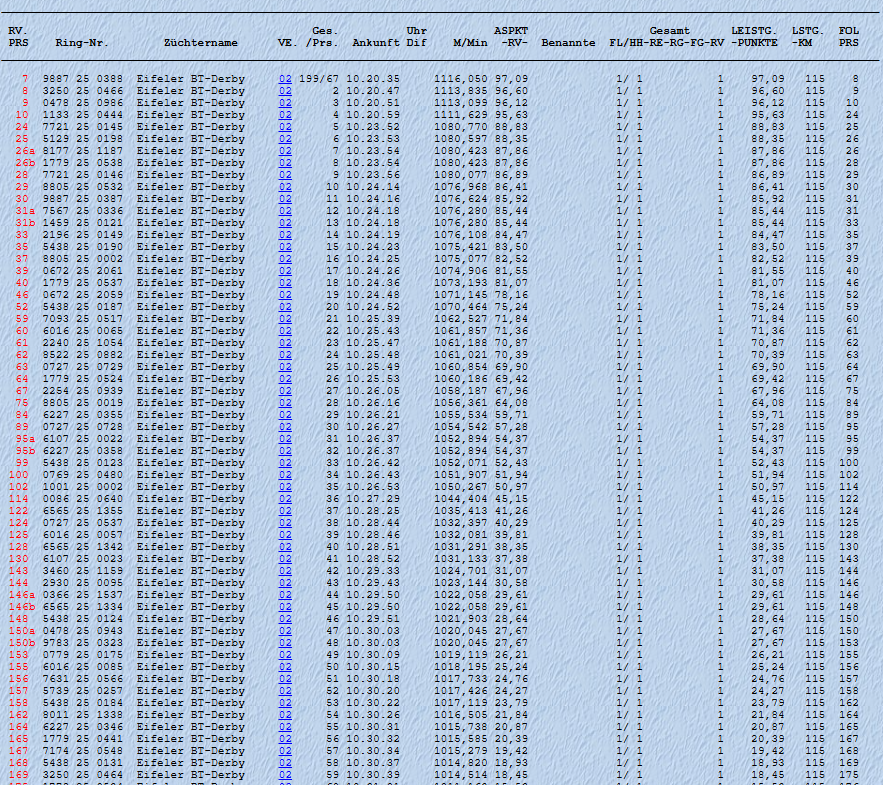Open 02 link for ring 7631 25 0566

click(x=285, y=679)
